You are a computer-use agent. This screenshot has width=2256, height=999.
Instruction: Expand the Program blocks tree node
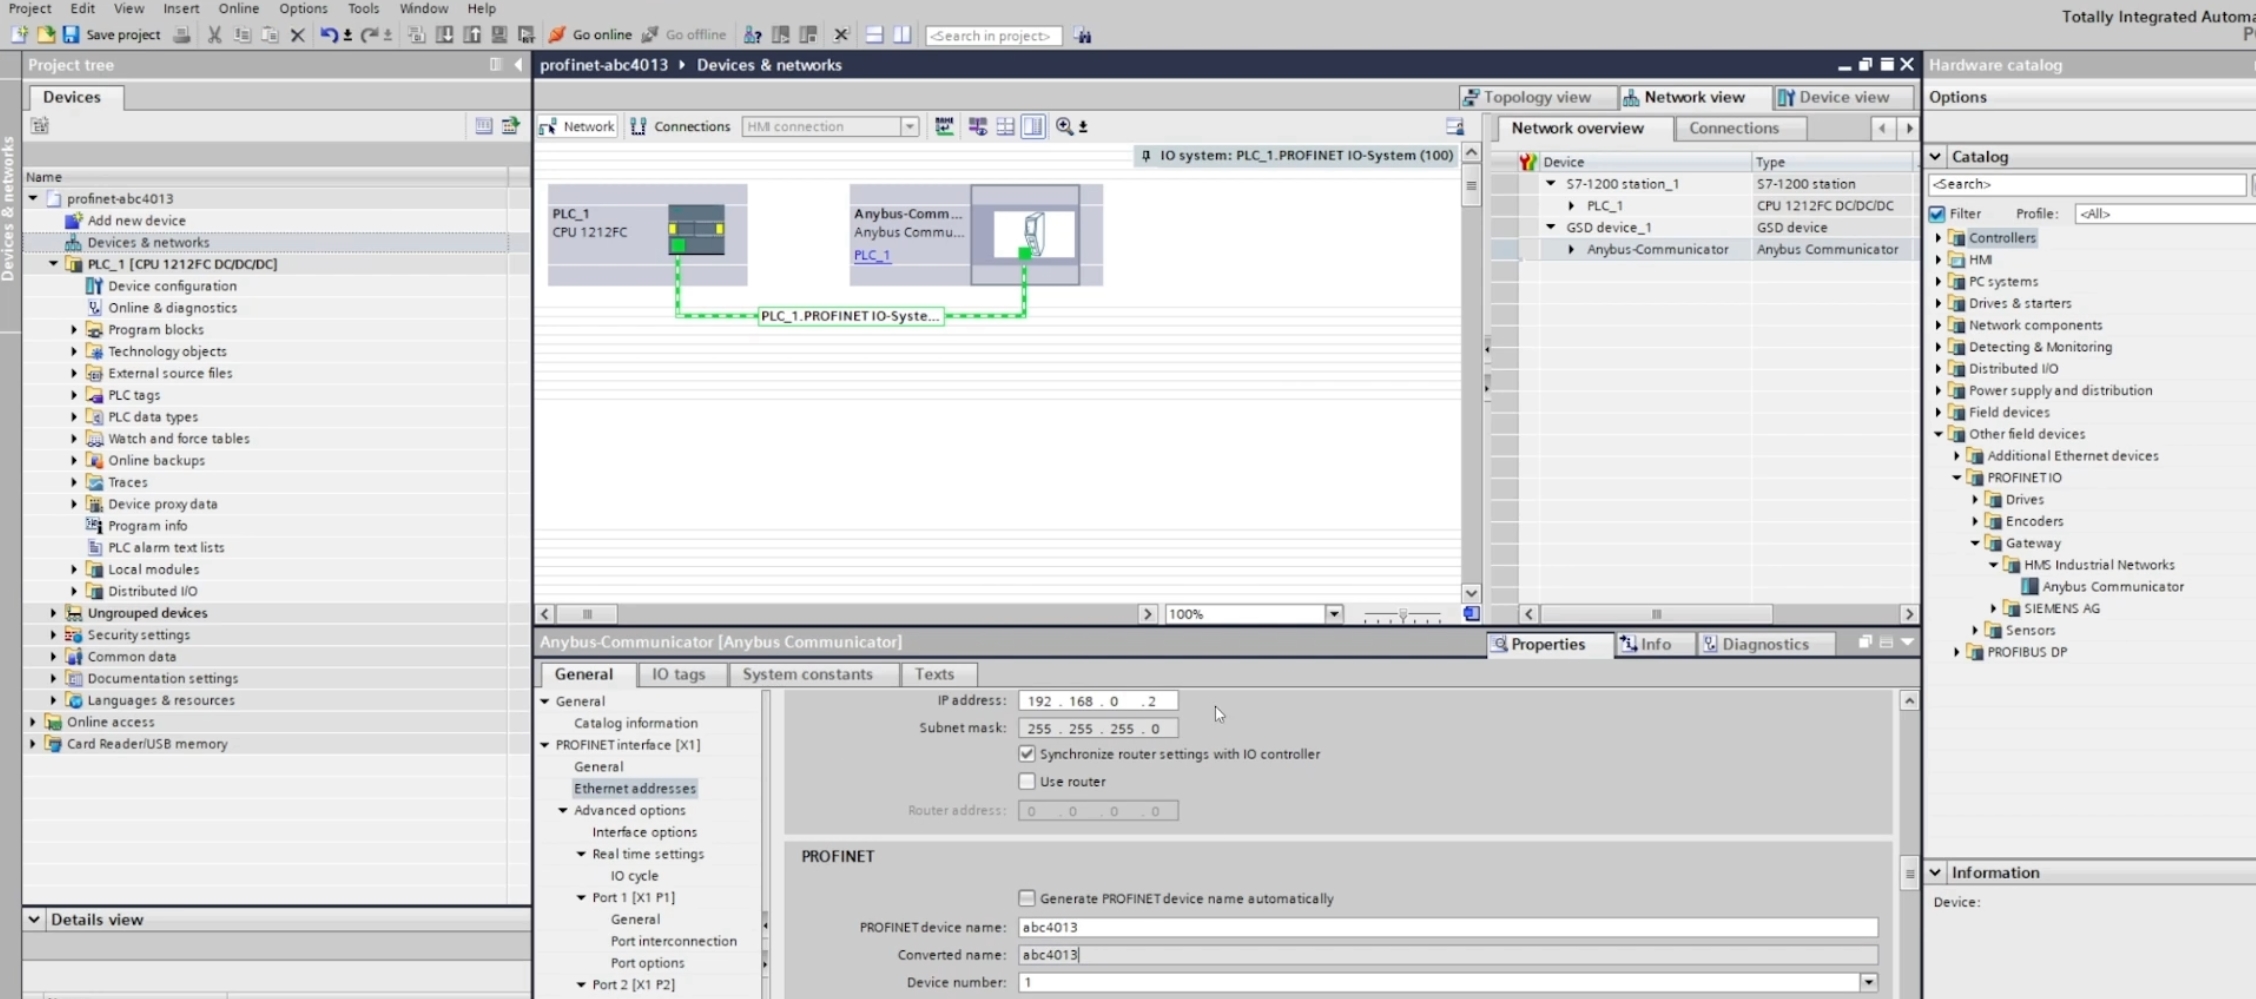point(74,329)
